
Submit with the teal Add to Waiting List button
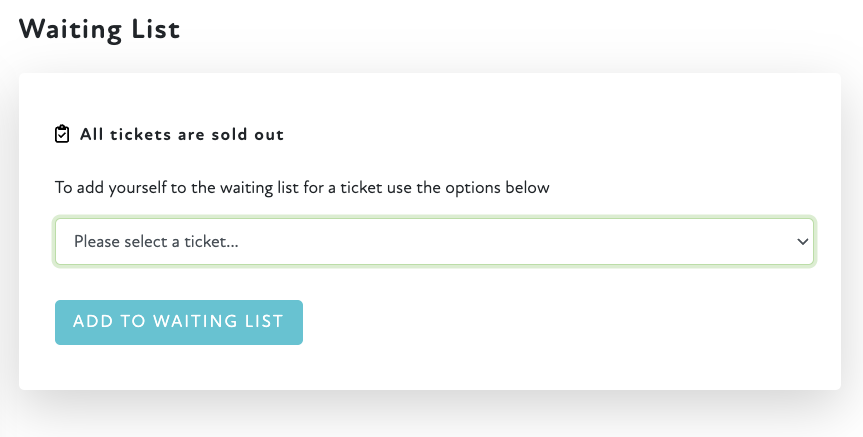178,322
